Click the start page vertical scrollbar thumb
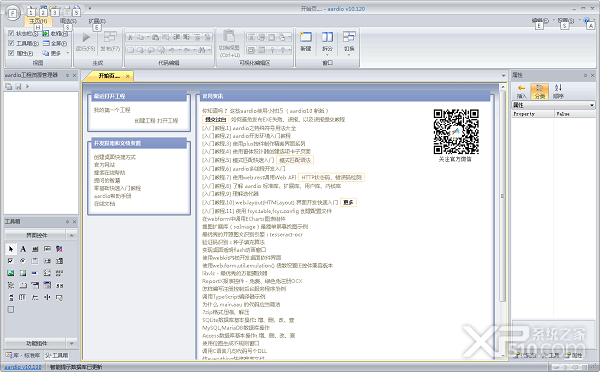The image size is (600, 372). [x=502, y=196]
